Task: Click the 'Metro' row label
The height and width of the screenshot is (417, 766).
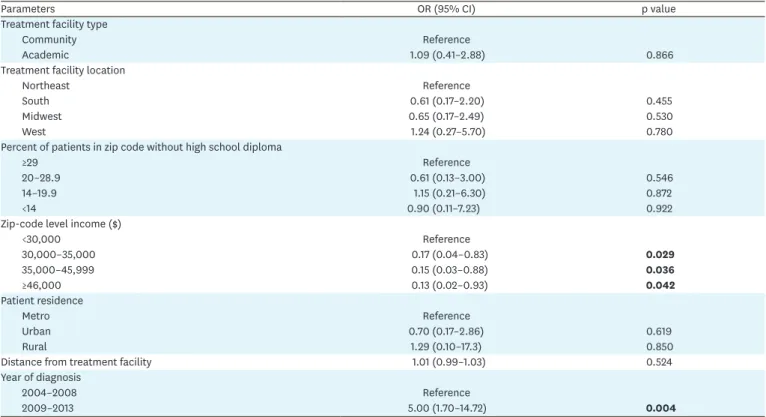Action: coord(36,316)
